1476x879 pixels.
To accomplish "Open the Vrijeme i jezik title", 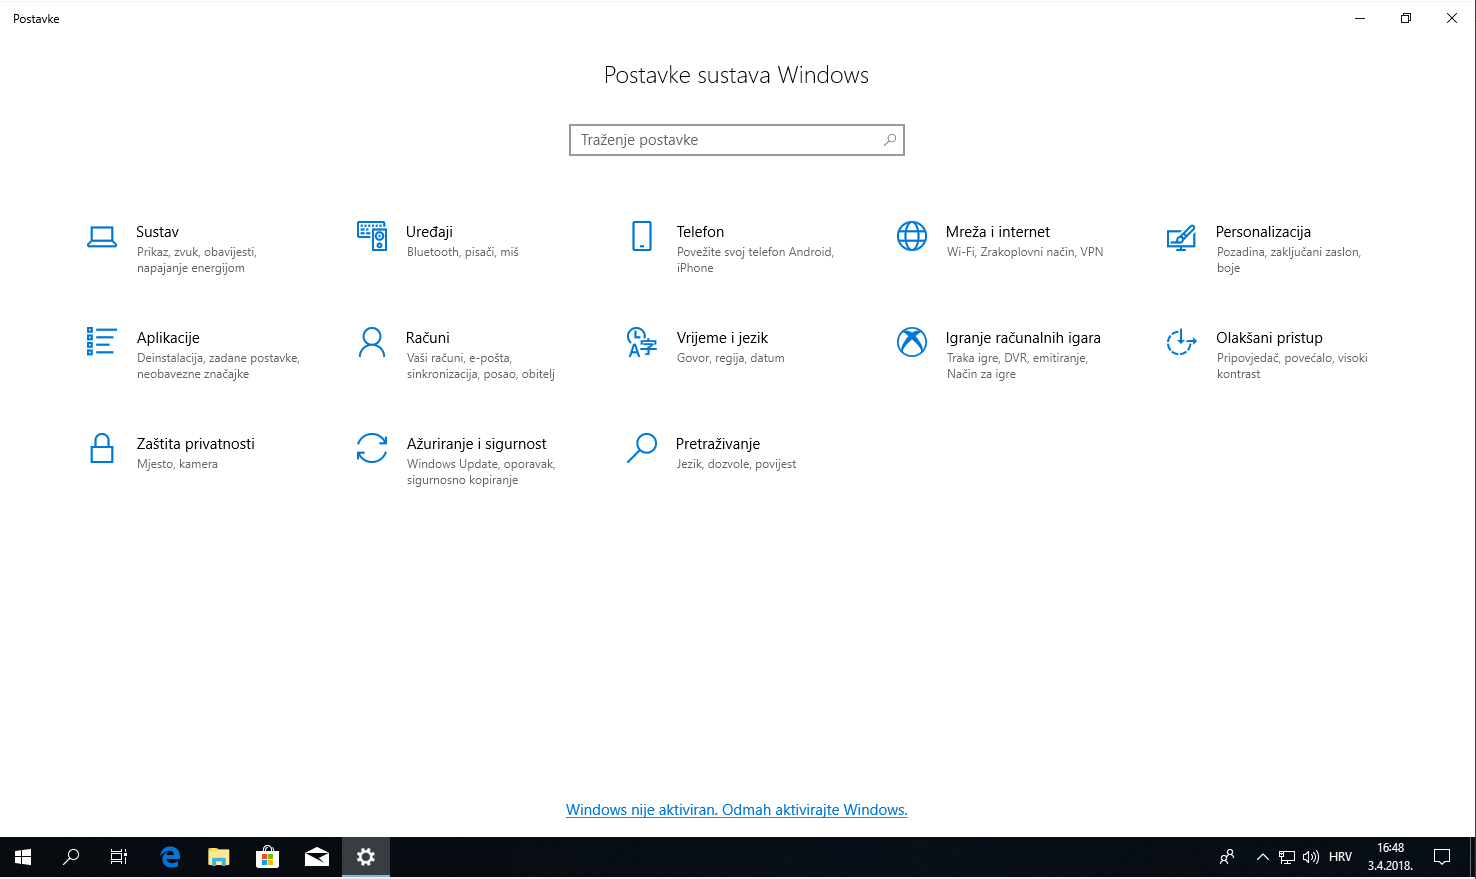I will pyautogui.click(x=723, y=338).
